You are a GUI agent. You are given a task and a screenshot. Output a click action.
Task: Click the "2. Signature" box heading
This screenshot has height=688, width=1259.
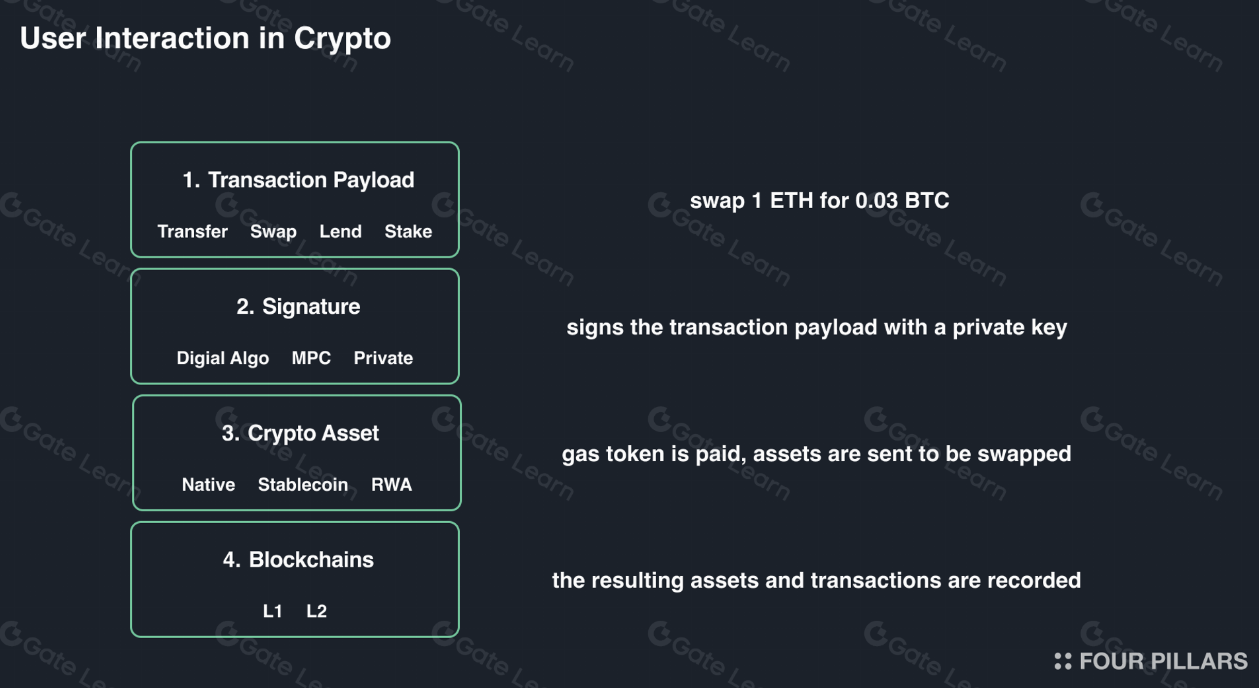click(x=298, y=308)
